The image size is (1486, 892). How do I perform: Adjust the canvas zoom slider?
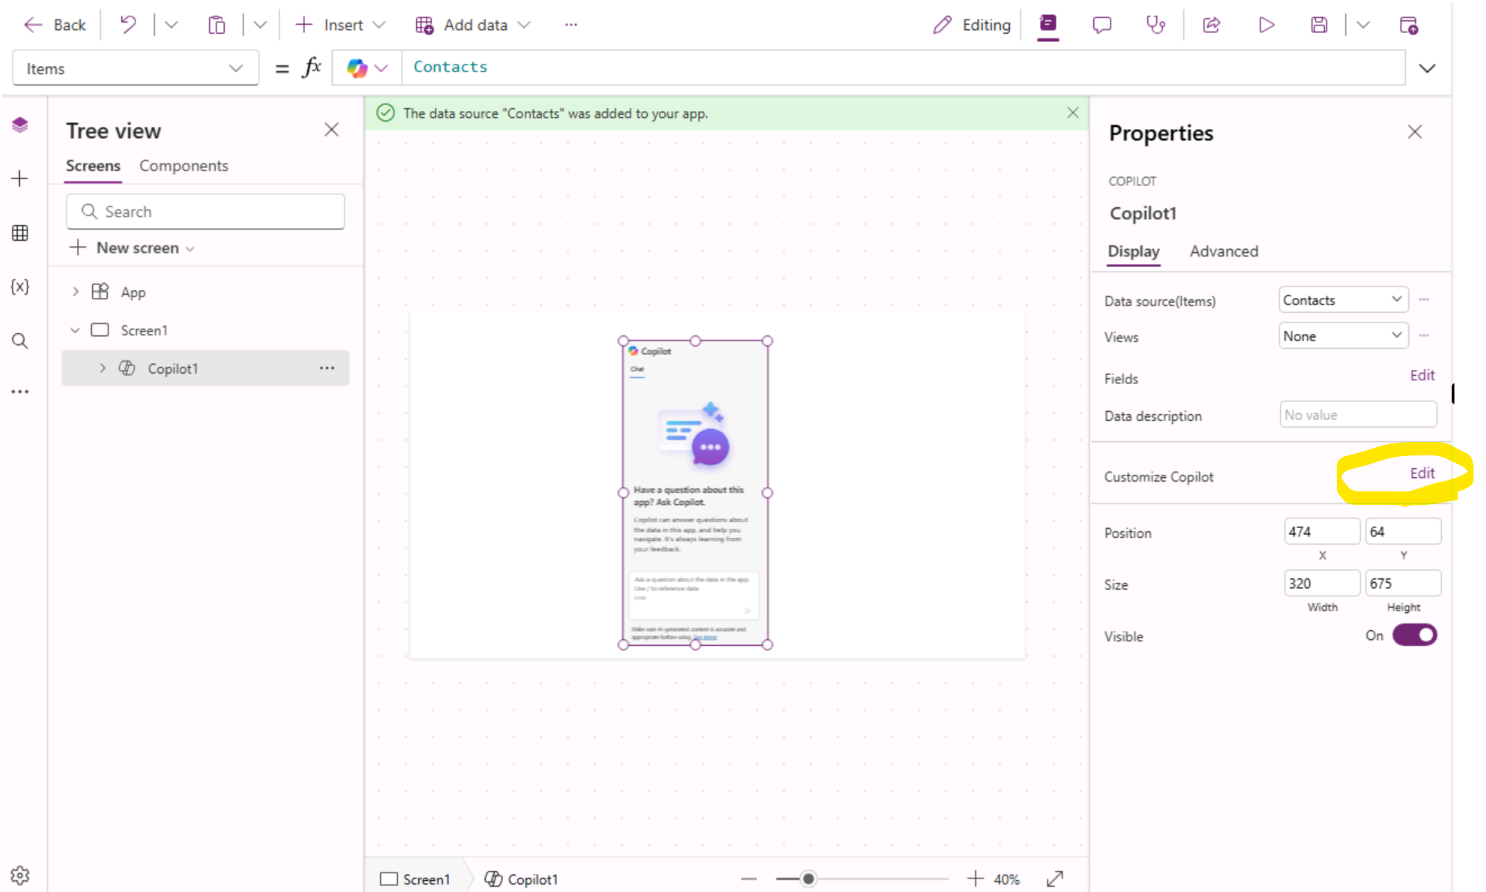(808, 879)
